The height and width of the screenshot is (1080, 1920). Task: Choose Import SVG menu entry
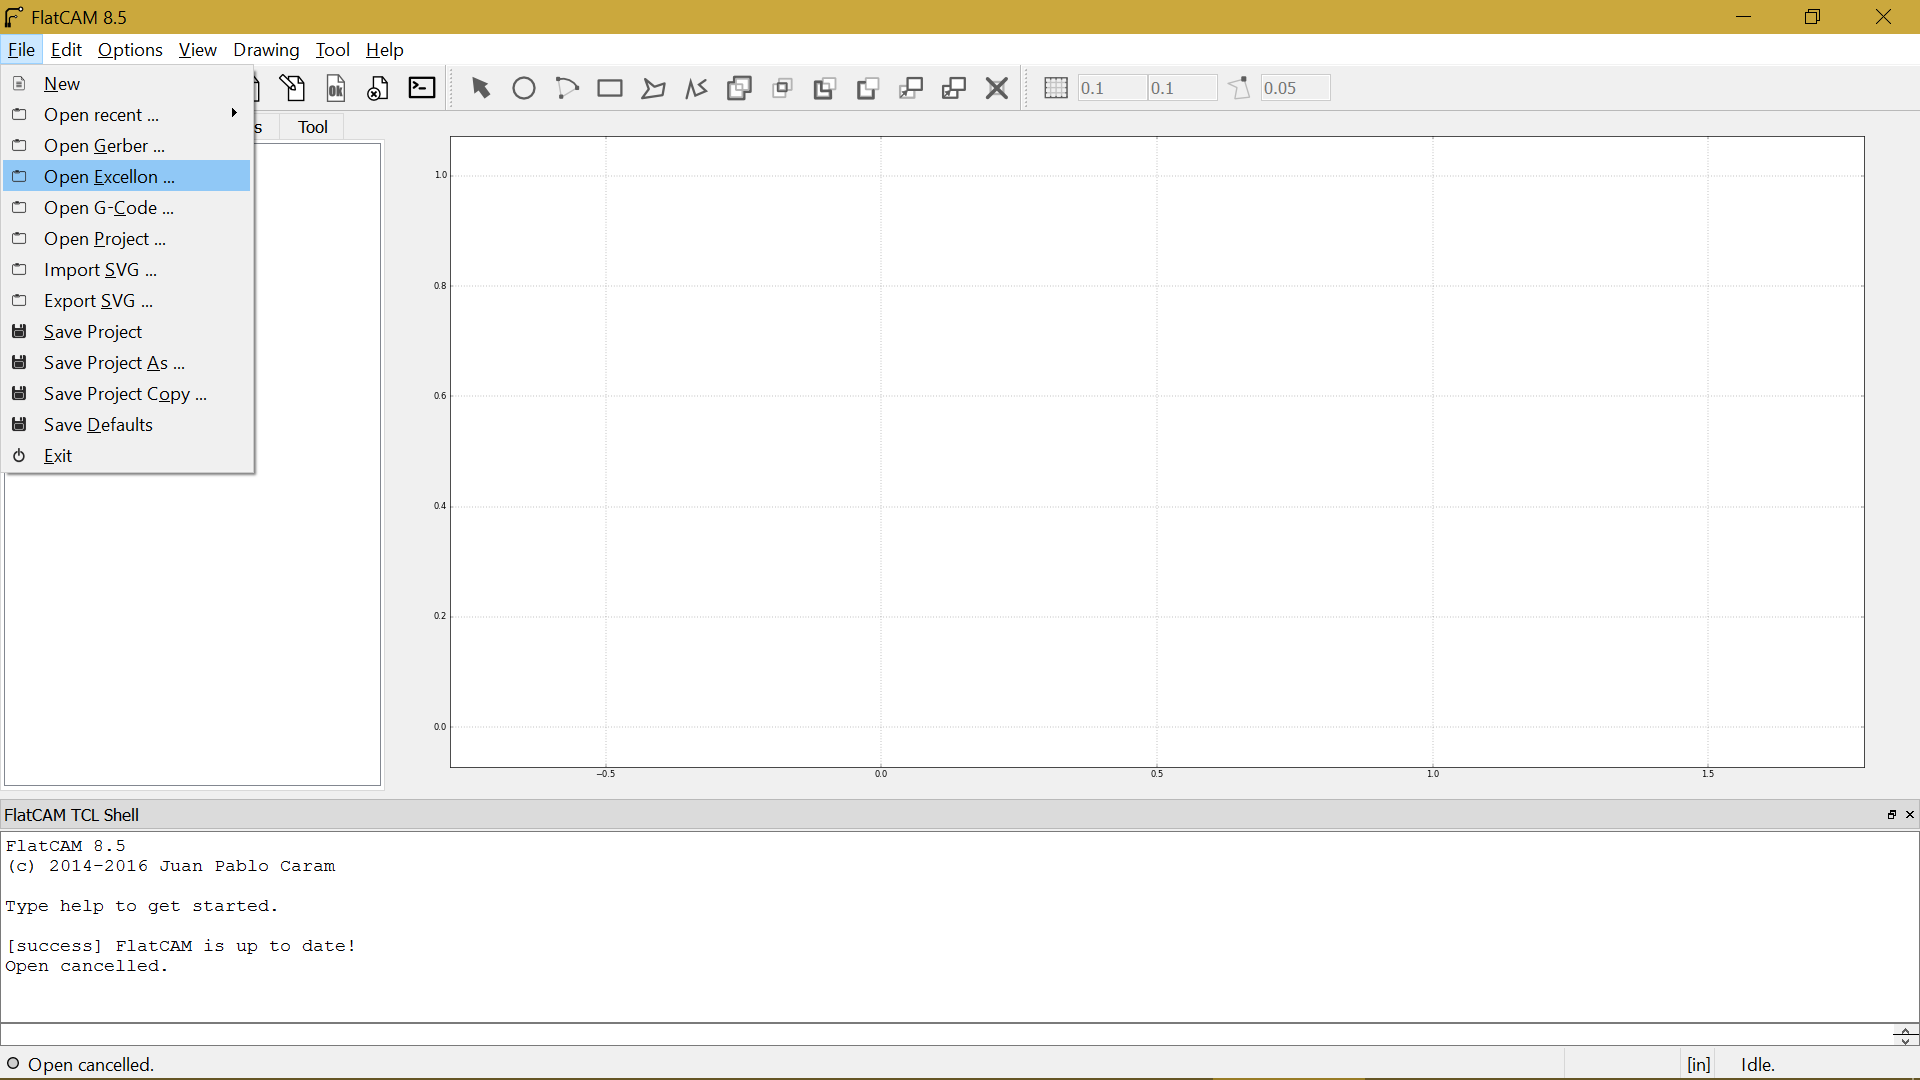point(127,270)
